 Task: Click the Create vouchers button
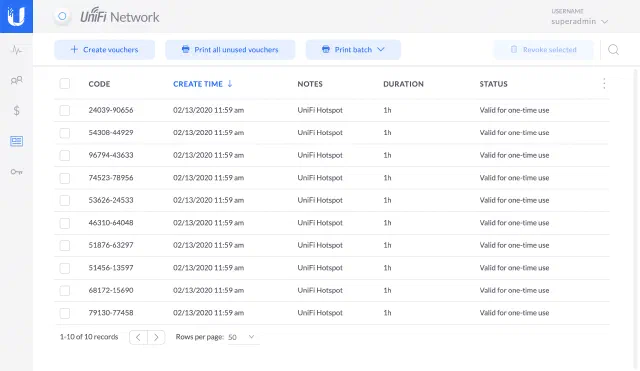coord(104,50)
